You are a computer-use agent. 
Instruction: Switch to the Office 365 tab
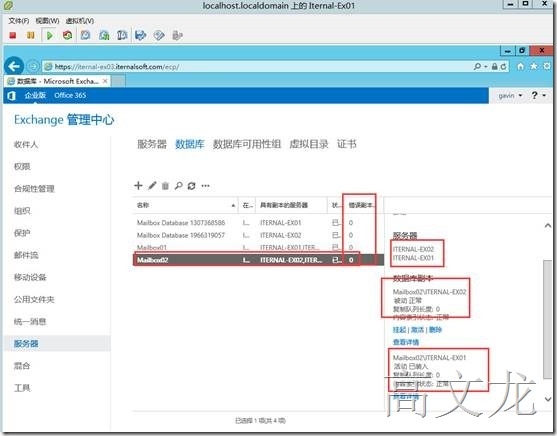pos(70,95)
